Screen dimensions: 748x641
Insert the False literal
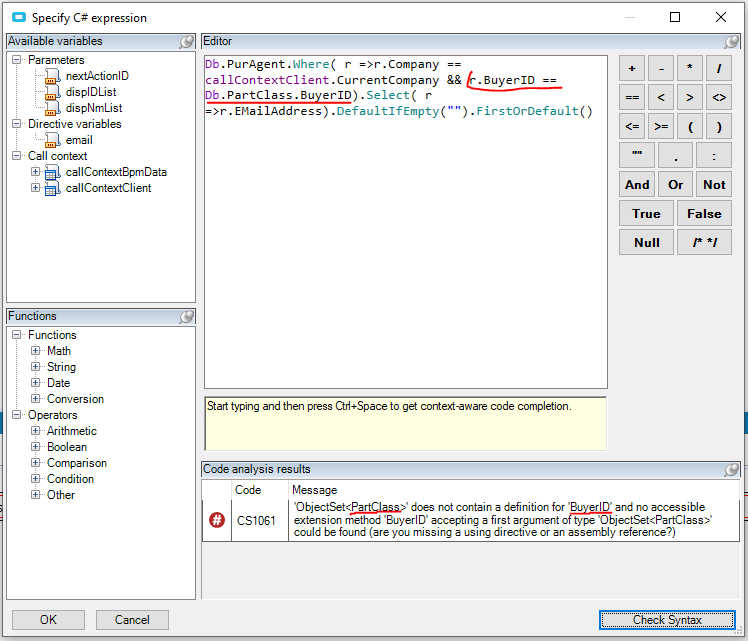[x=704, y=214]
